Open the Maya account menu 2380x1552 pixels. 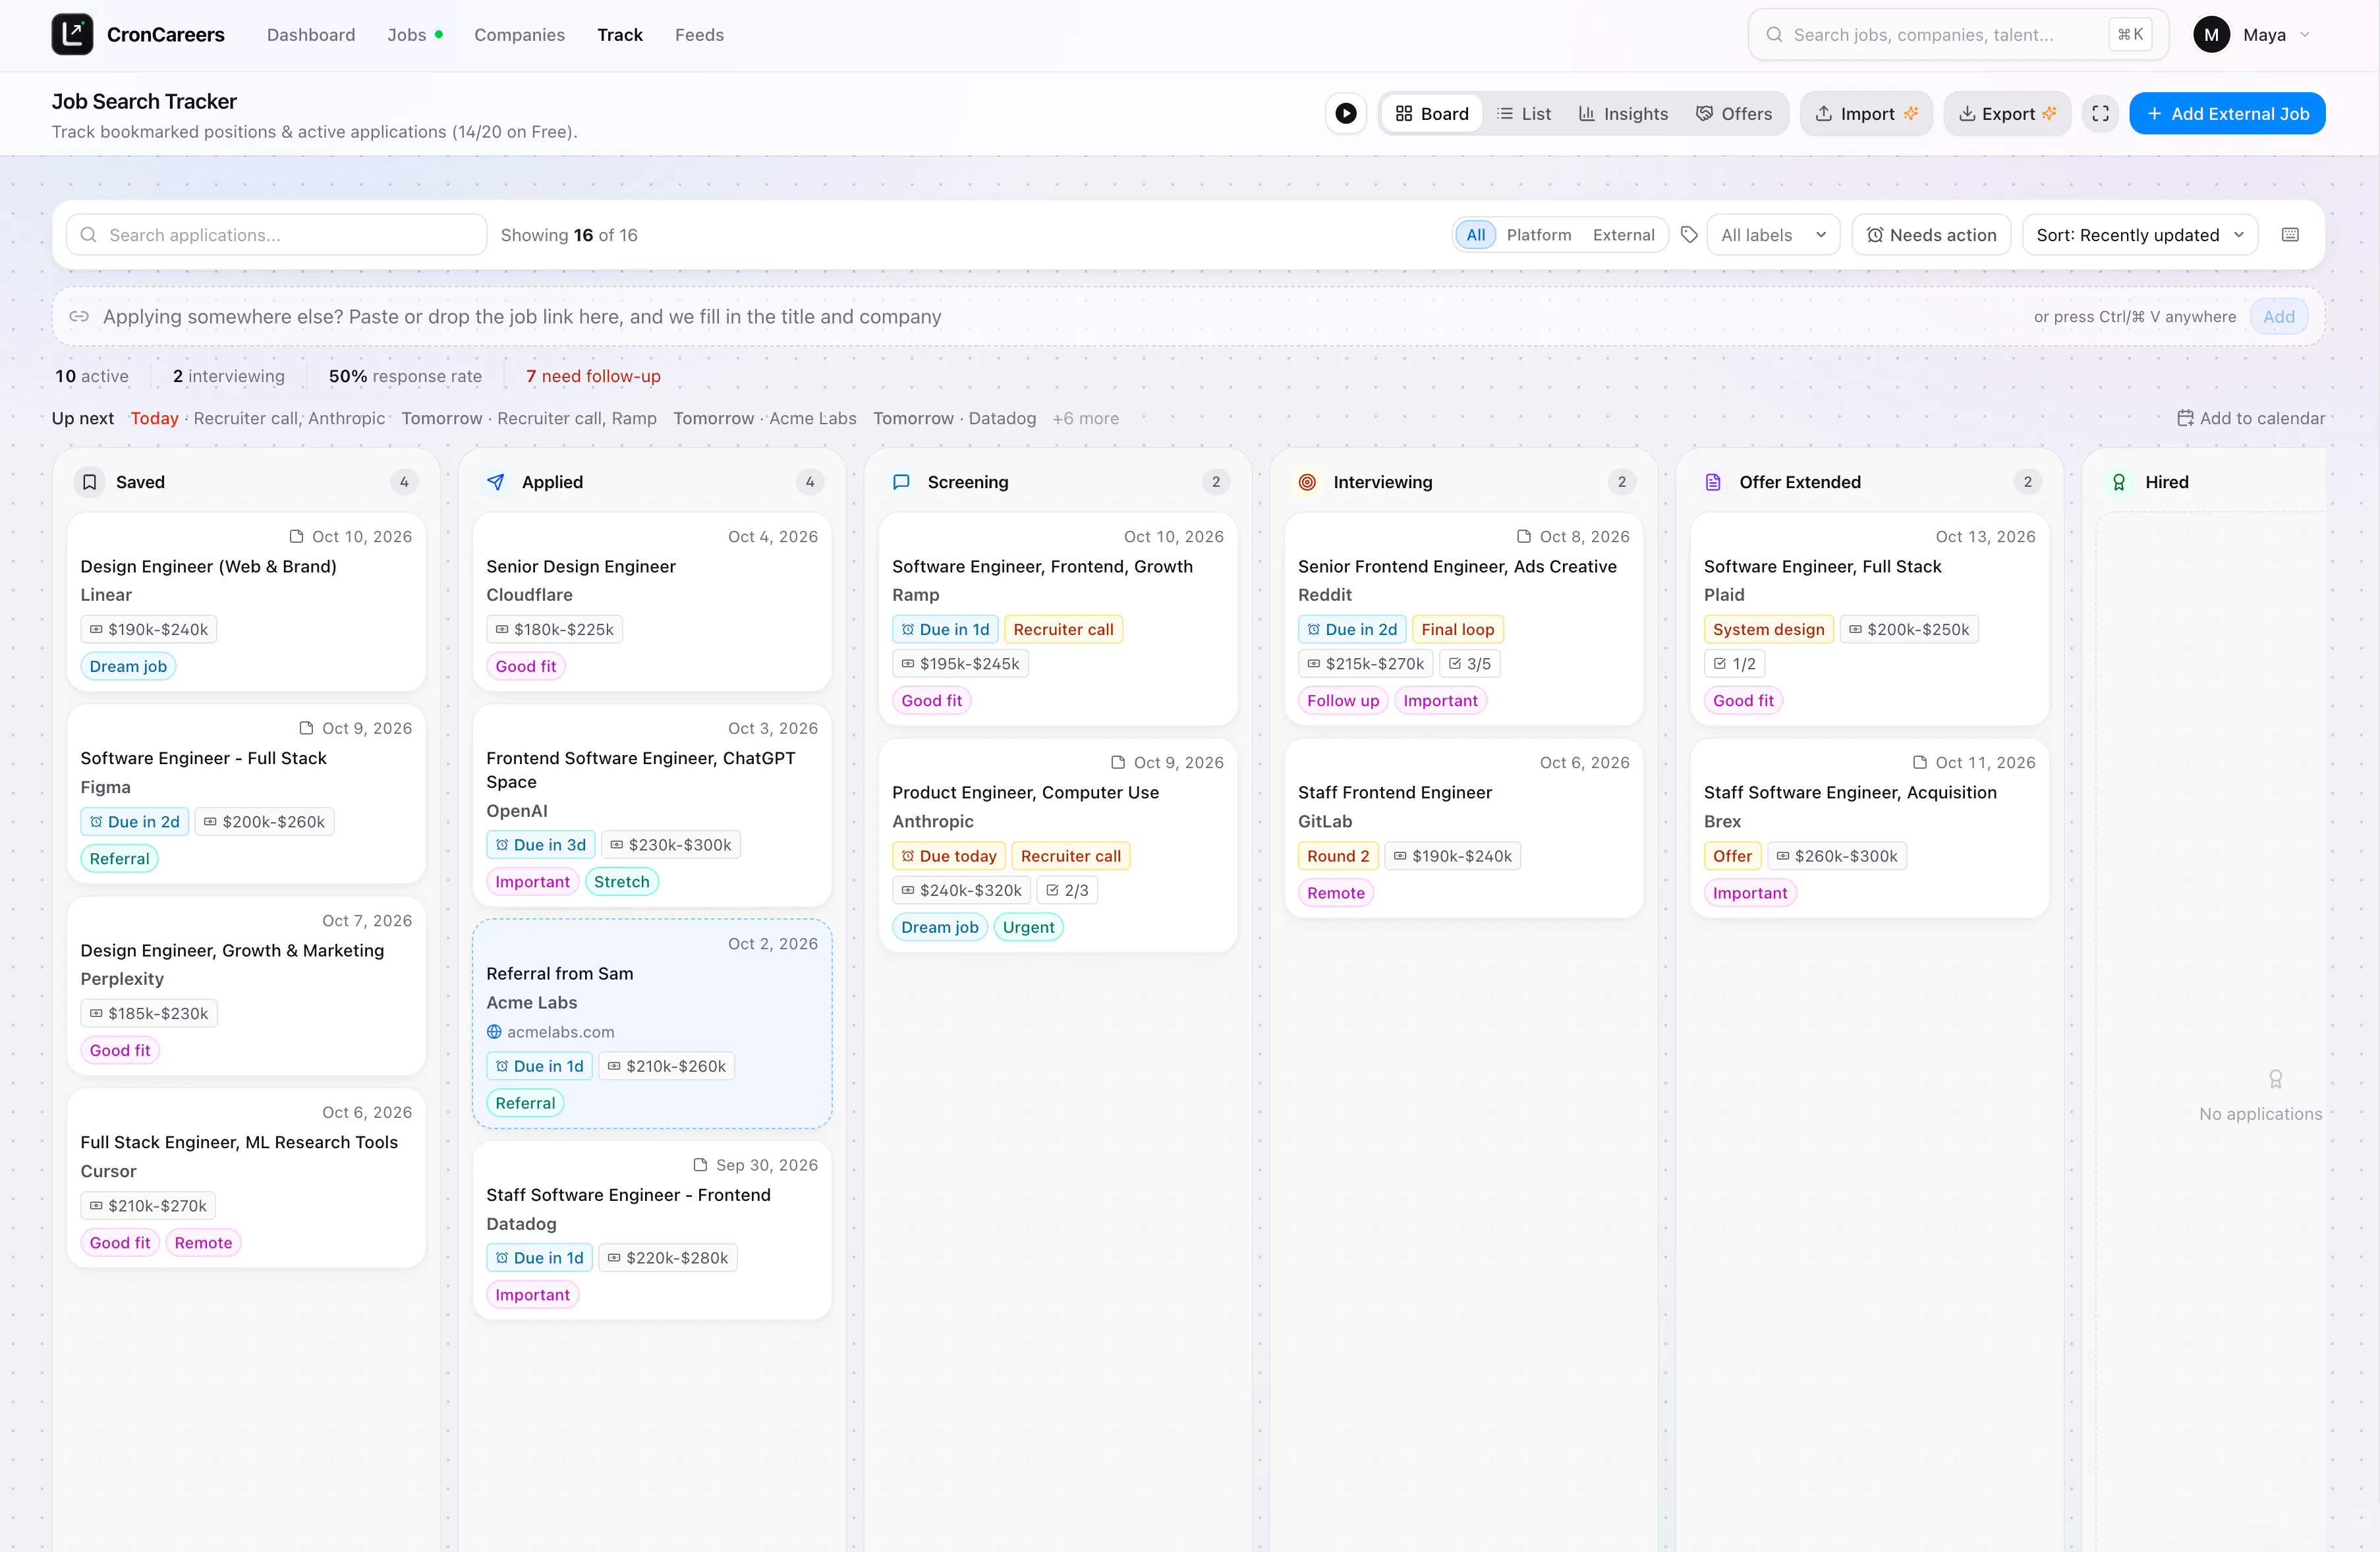[2251, 35]
